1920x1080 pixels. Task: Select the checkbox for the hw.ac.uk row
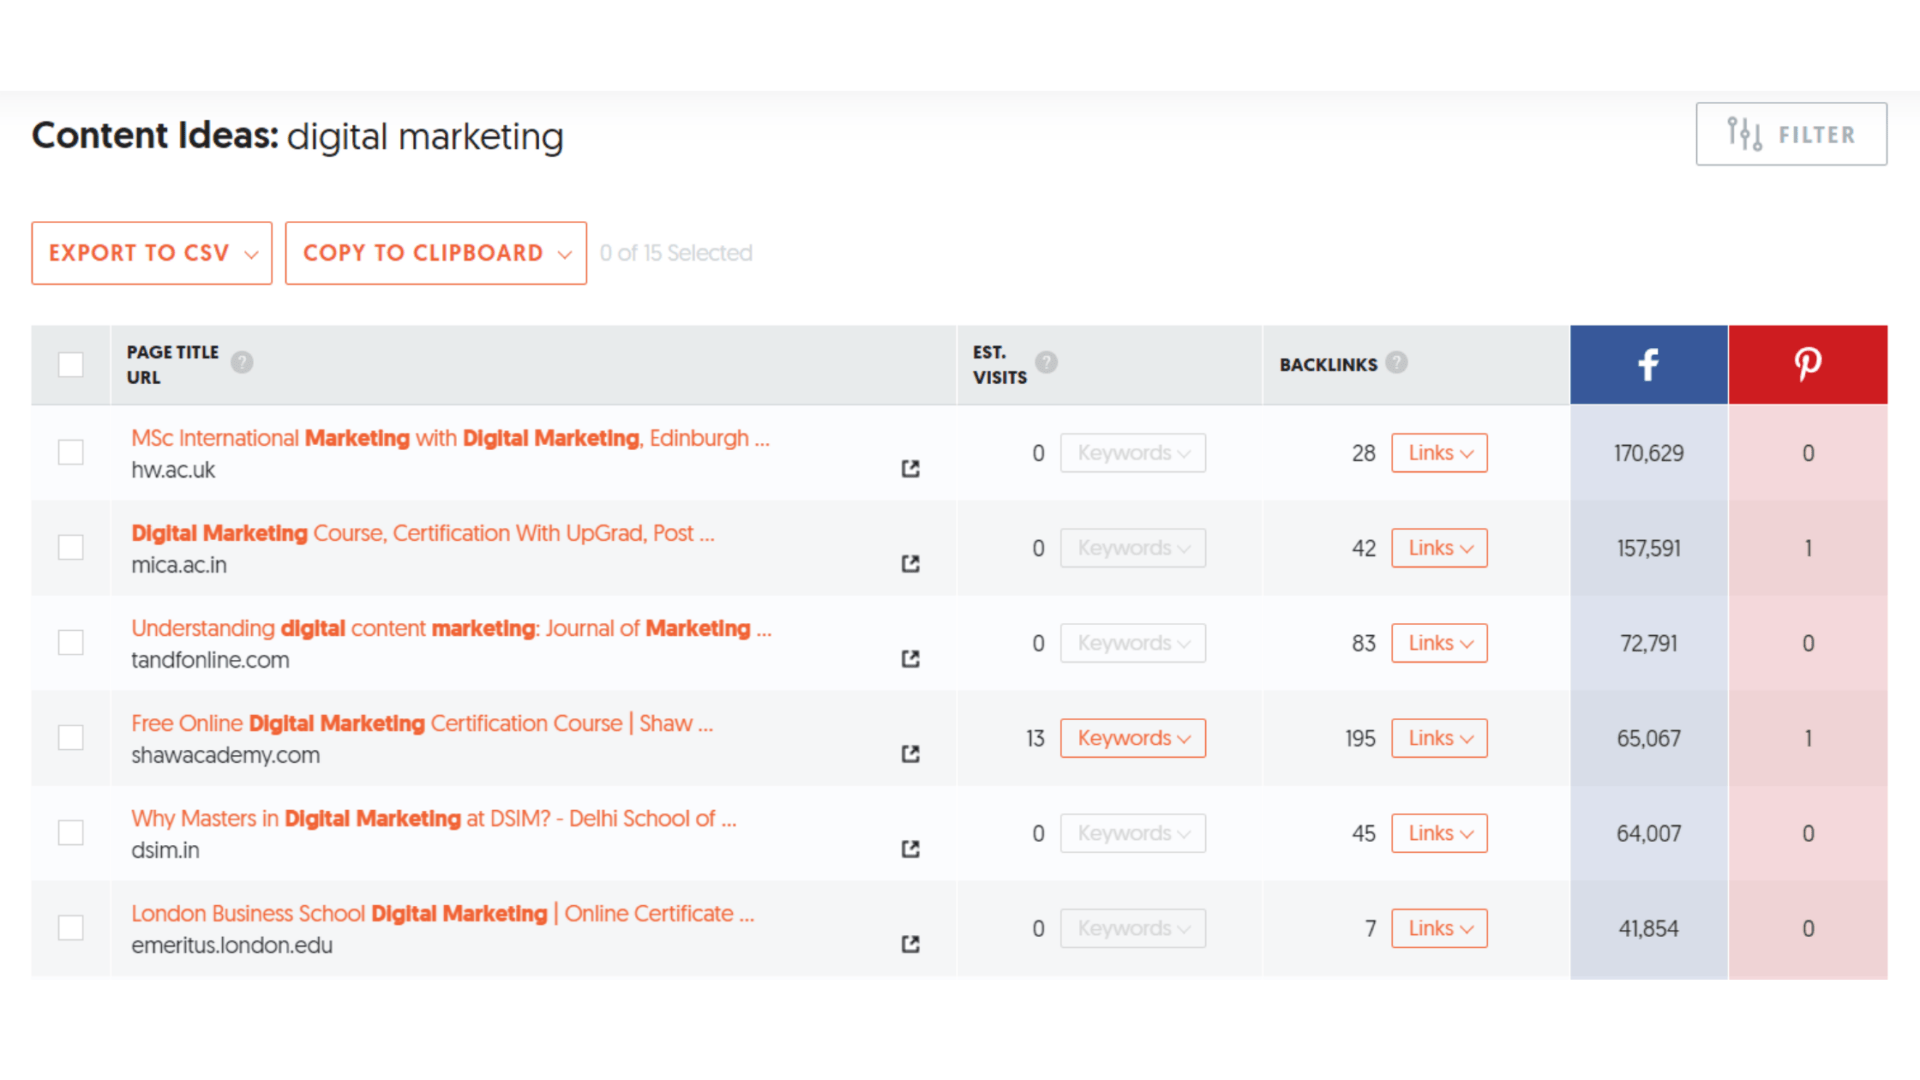pos(71,452)
